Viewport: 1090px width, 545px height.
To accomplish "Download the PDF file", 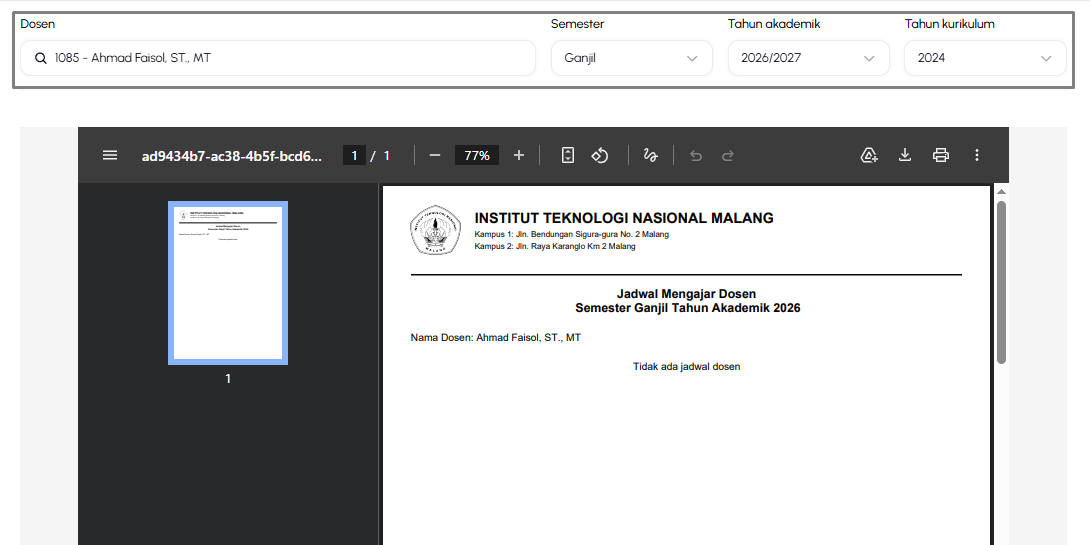I will (x=904, y=155).
